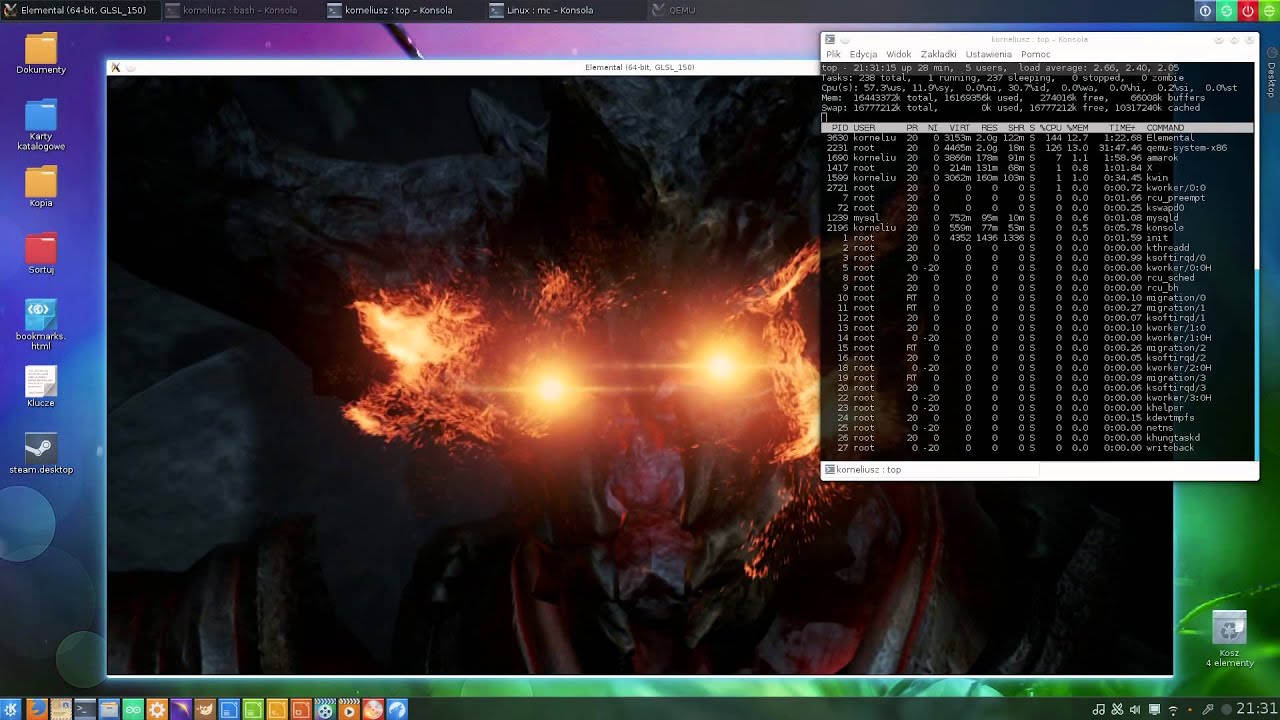The height and width of the screenshot is (720, 1280).
Task: Click the Desktop side panel label
Action: [1272, 80]
